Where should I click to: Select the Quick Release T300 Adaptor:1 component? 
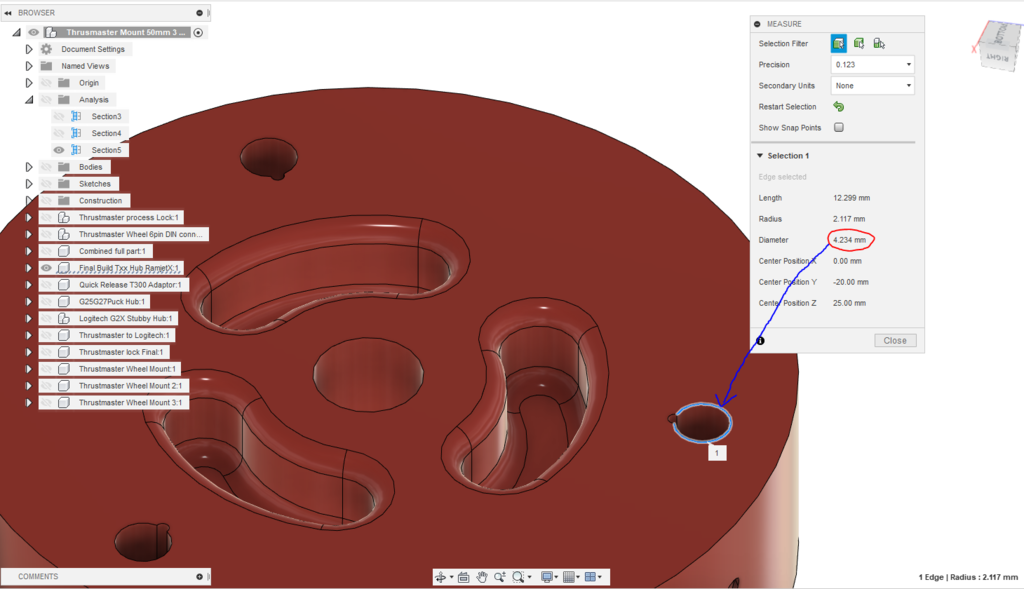[130, 285]
